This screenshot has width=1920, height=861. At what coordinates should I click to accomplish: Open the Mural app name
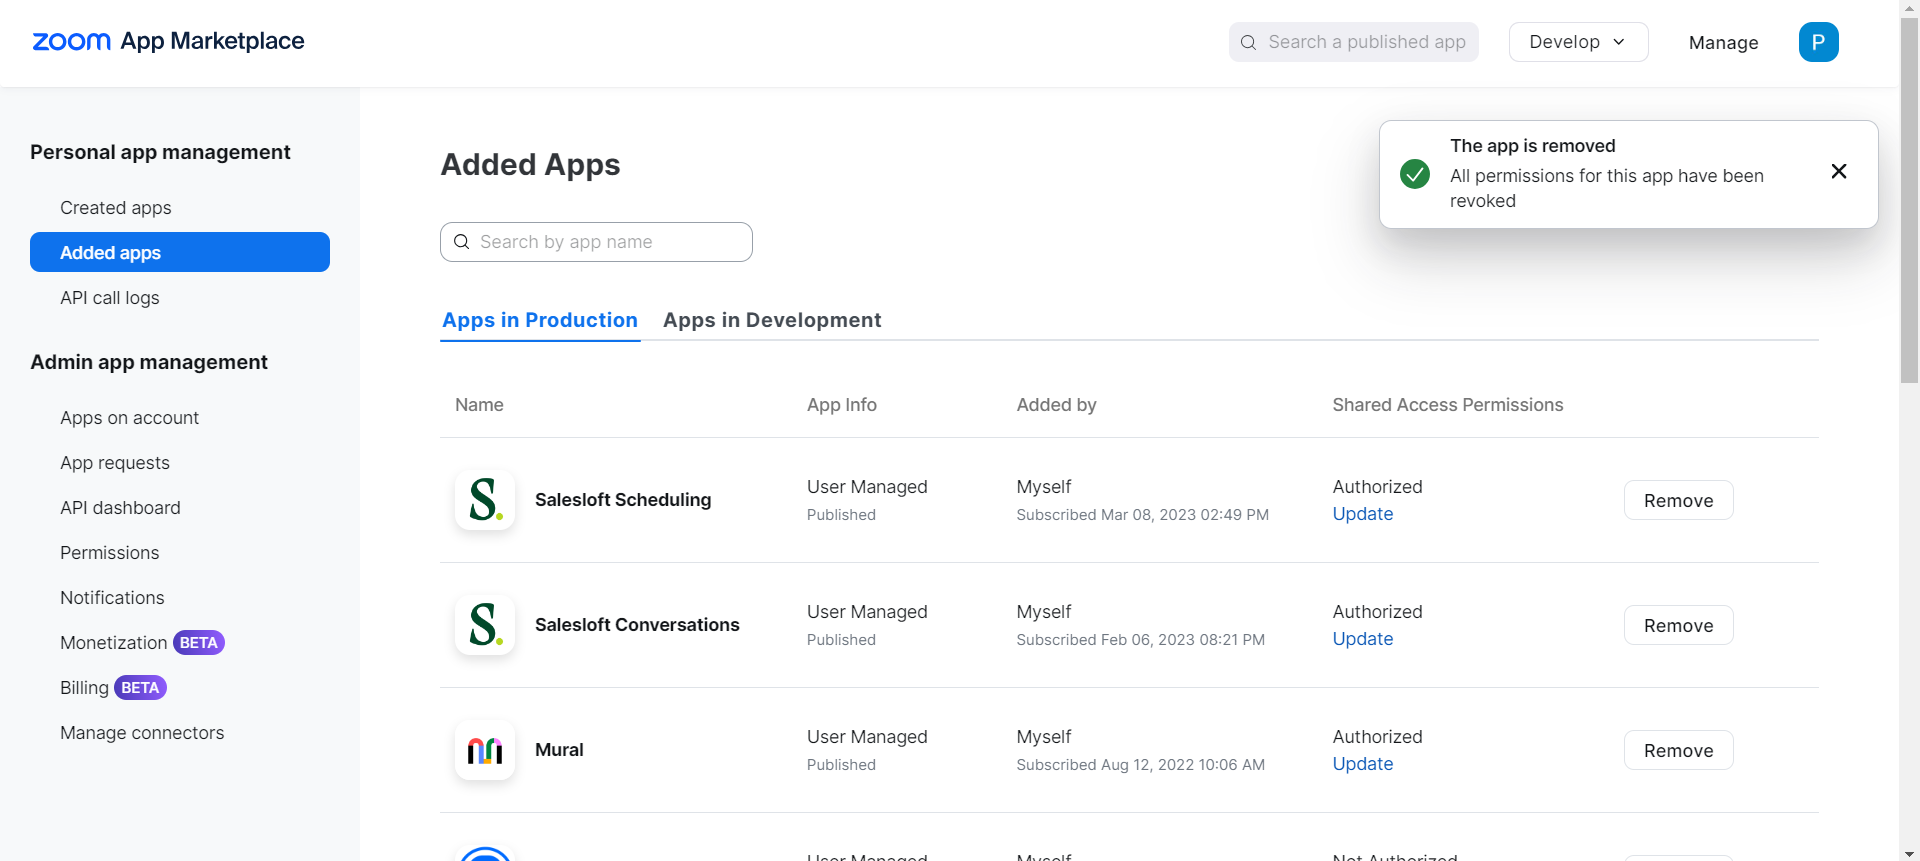coord(559,750)
